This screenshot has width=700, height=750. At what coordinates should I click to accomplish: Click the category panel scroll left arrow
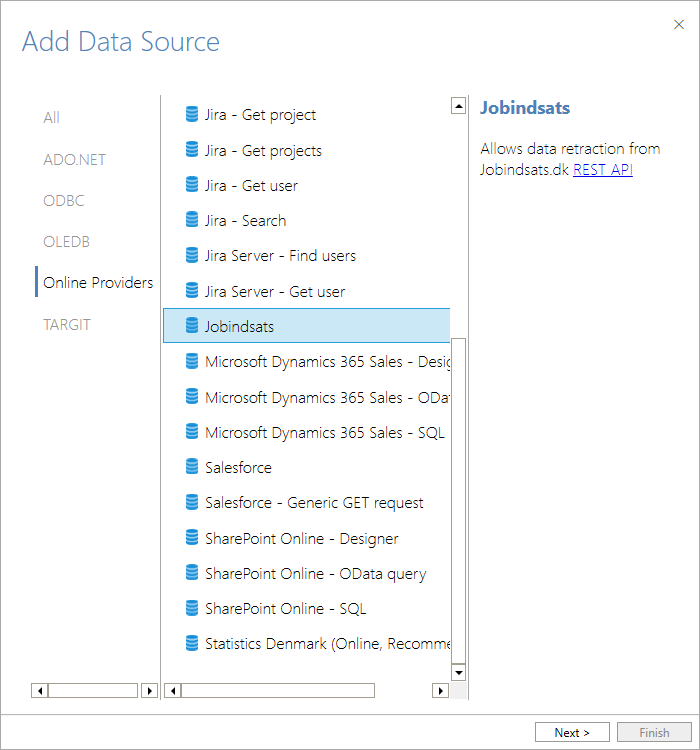tap(40, 691)
